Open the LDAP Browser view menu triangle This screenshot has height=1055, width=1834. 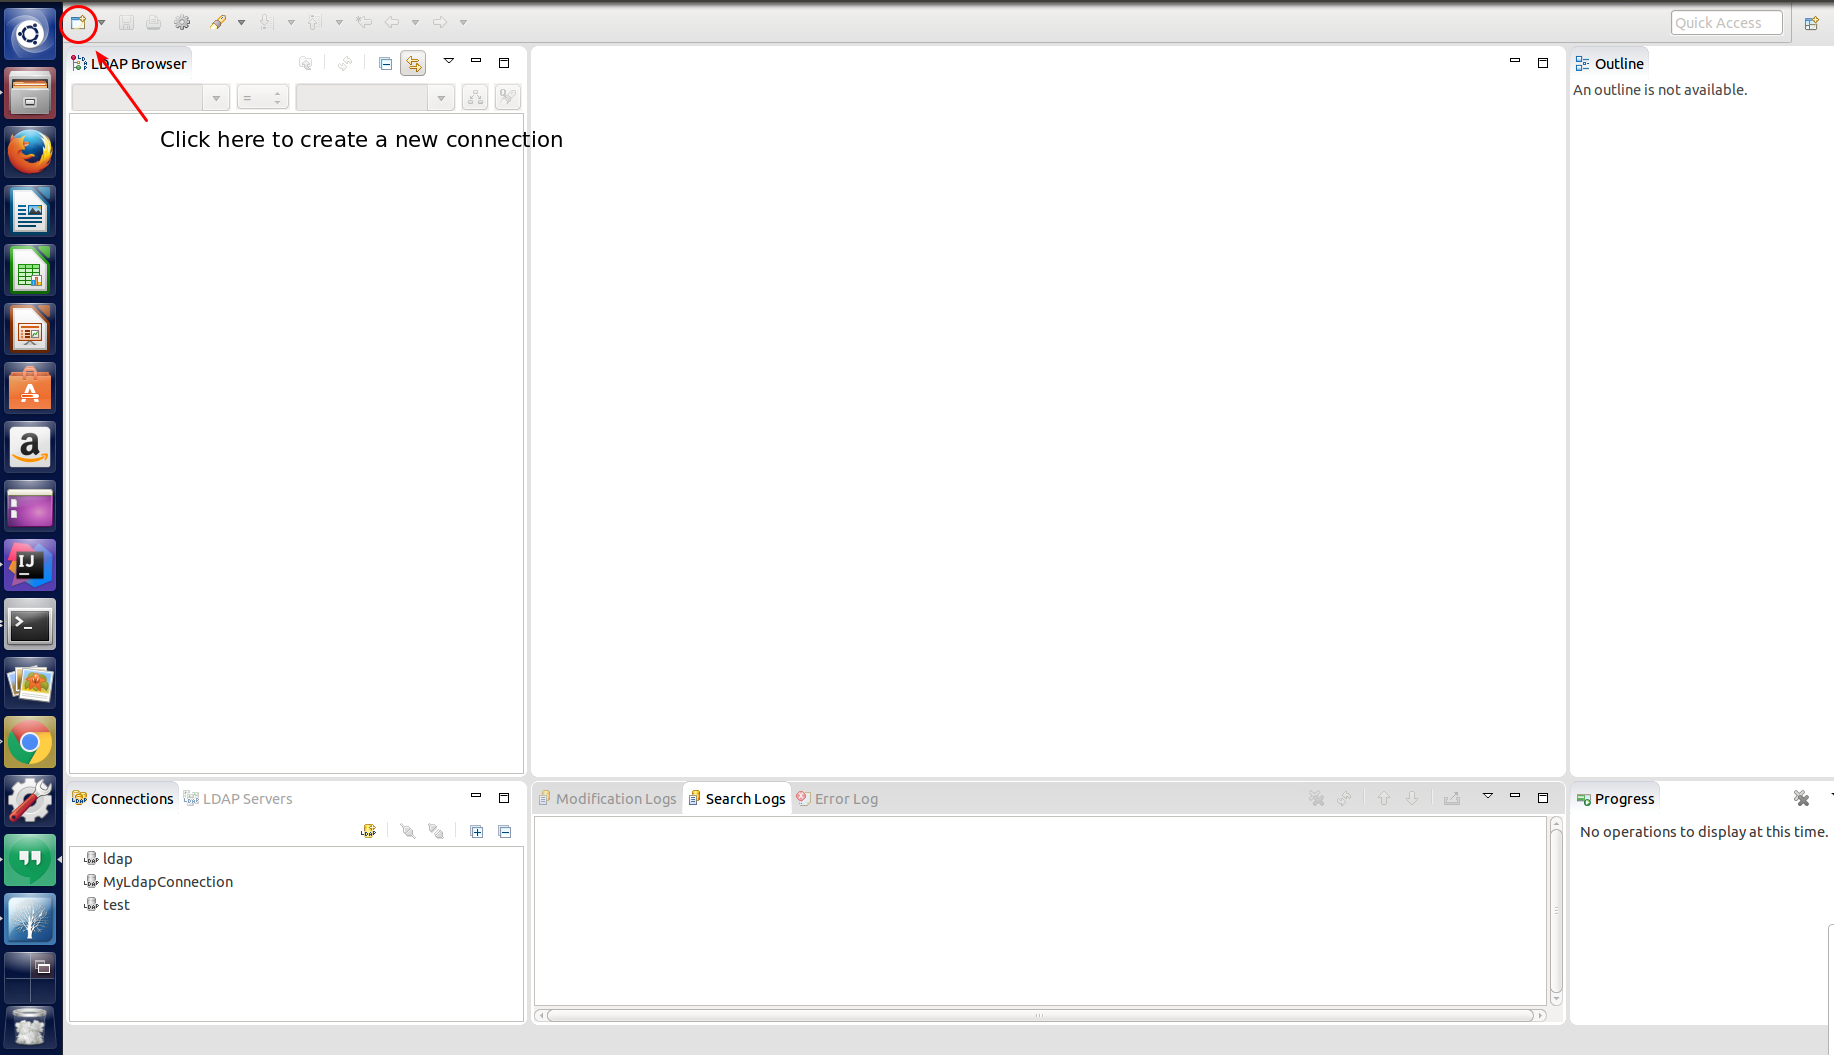449,62
